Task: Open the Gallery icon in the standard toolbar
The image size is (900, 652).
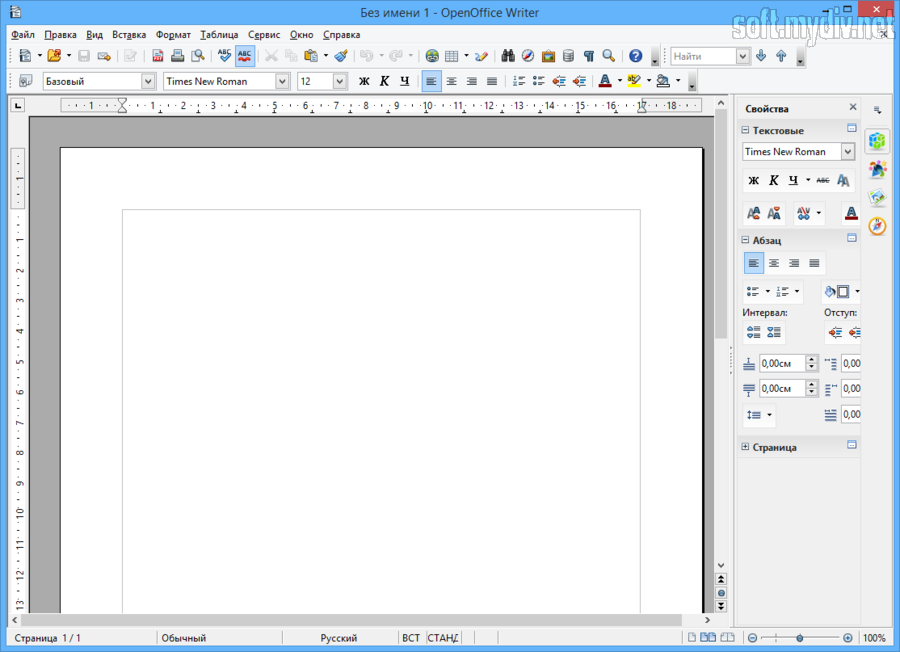Action: point(548,56)
